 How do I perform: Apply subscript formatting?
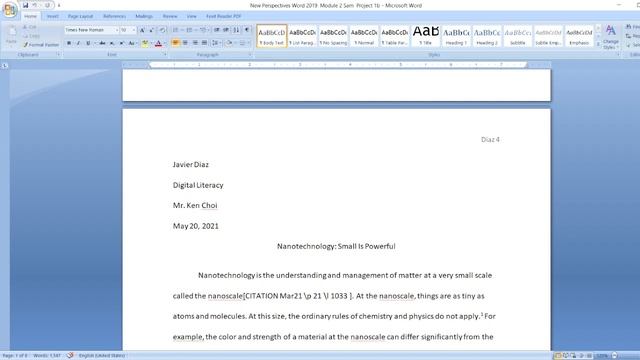click(112, 43)
